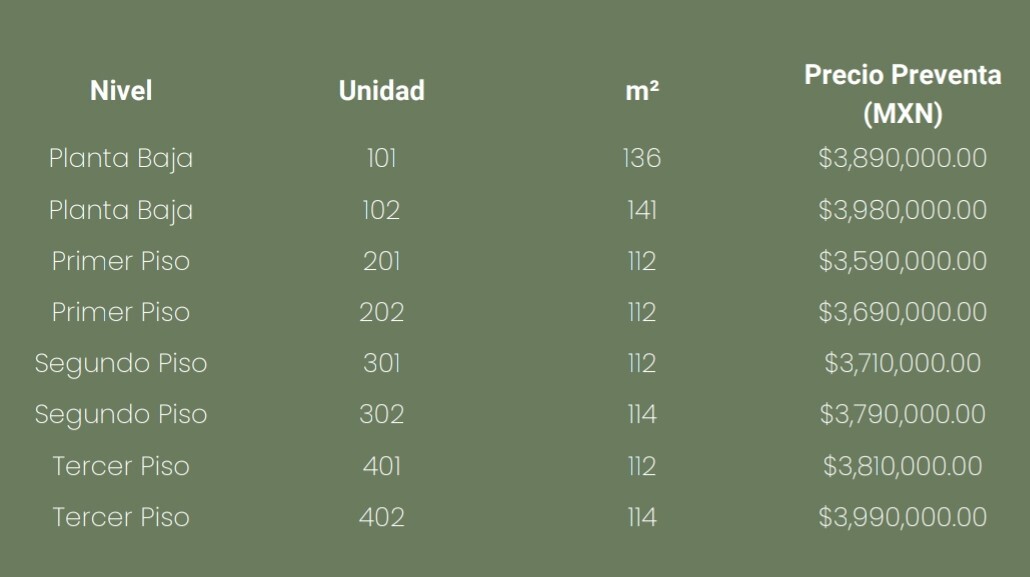Click the Unidad column header
Viewport: 1030px width, 577px height.
point(382,91)
